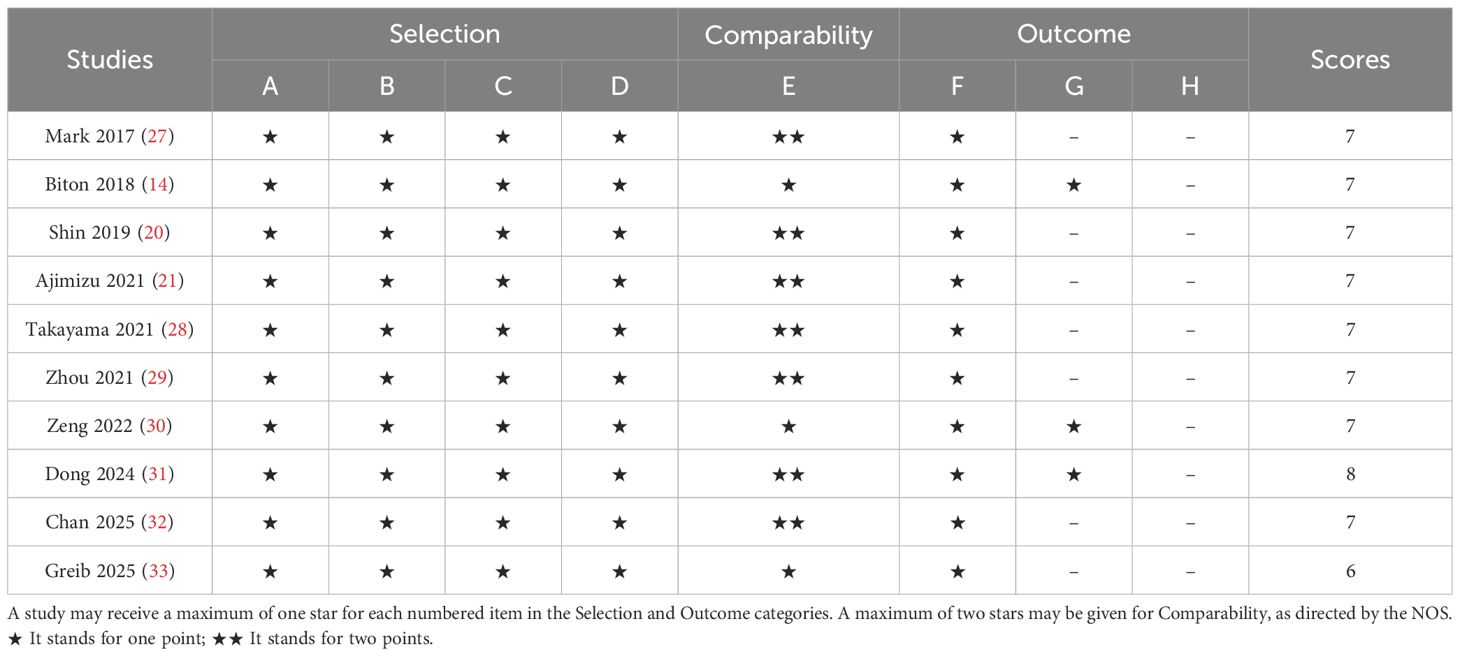Click column E single star for Greib 2025

[x=788, y=571]
